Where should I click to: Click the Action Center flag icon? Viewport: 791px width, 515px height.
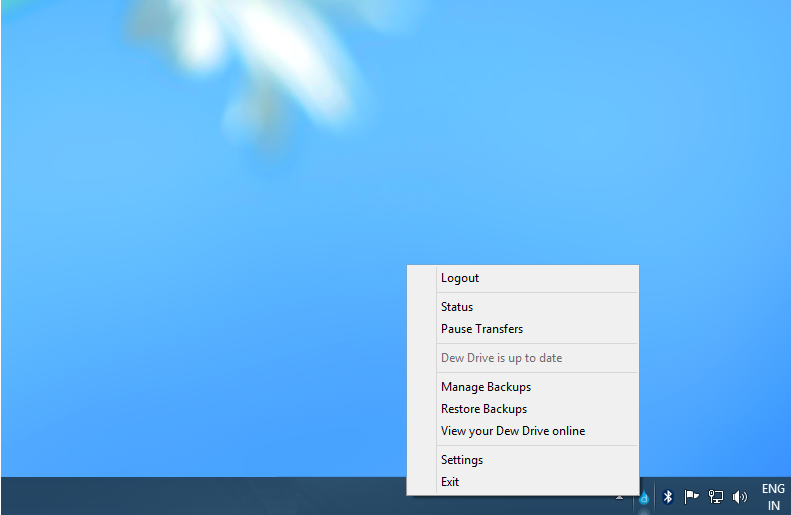click(692, 497)
